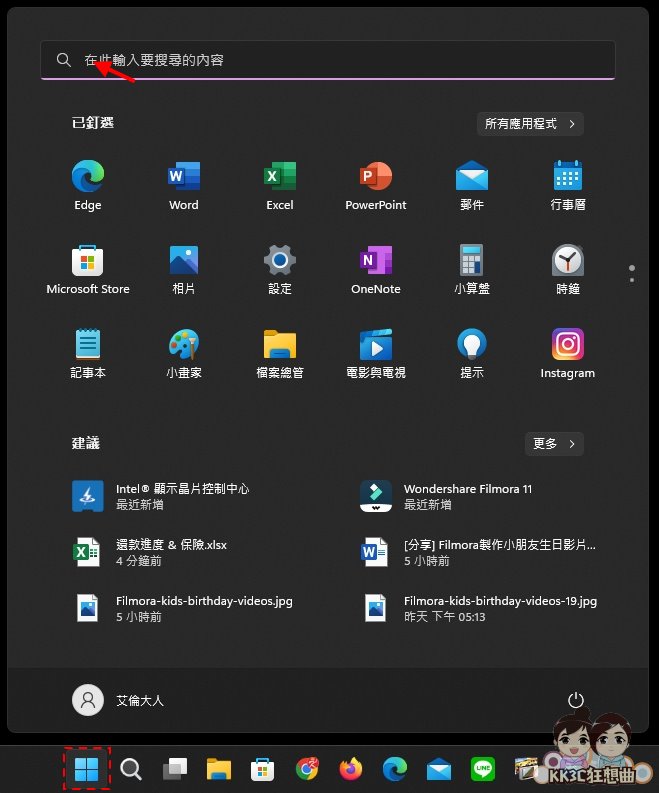659x793 pixels.
Task: Open [分享] Filmora製作小朋友生日影片 Word document
Action: pos(478,552)
